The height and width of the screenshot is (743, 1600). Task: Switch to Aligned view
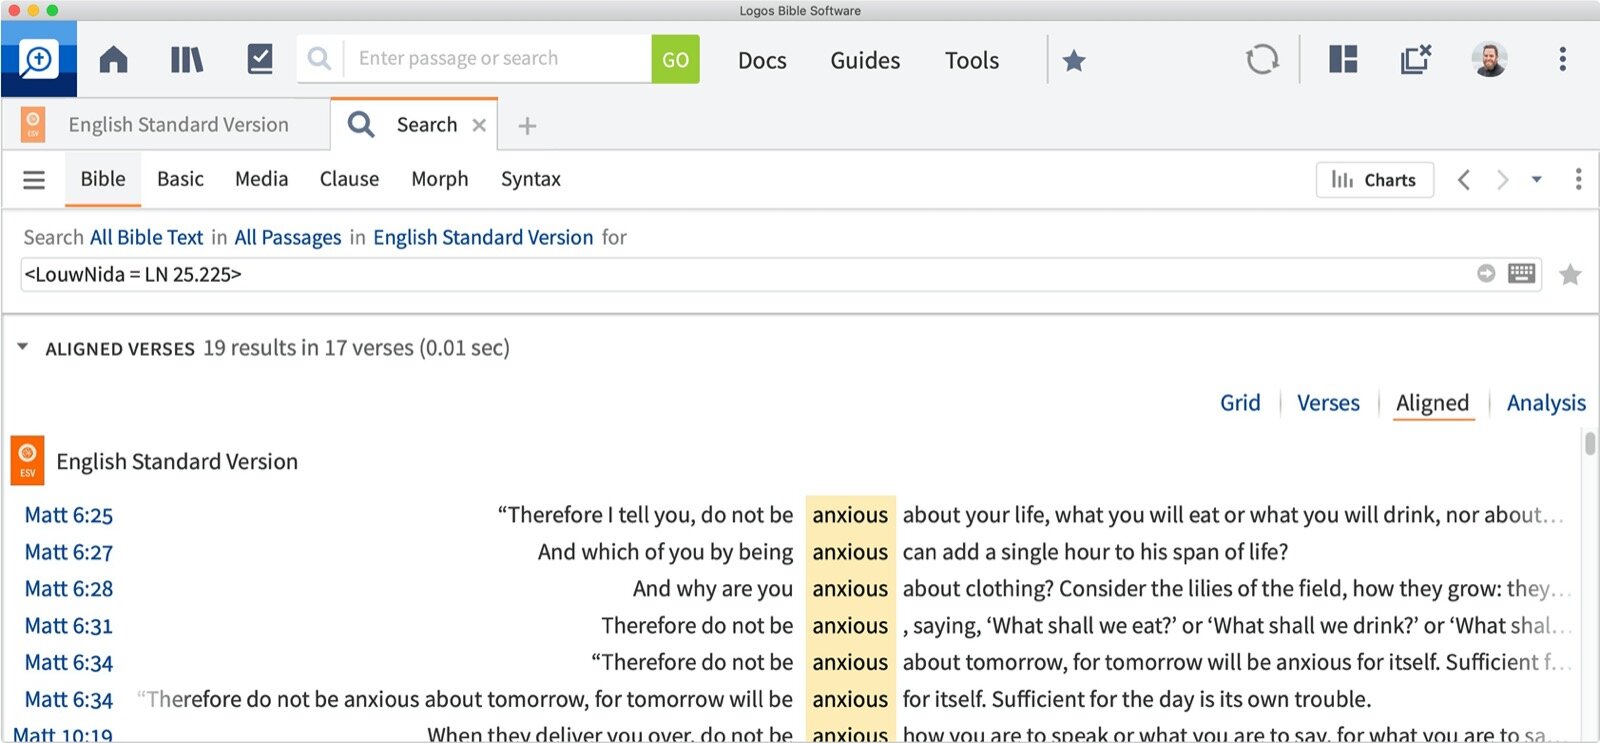coord(1432,403)
